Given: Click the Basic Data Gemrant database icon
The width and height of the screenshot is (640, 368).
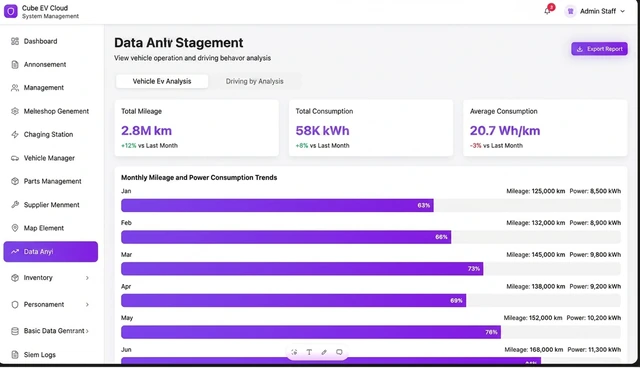Looking at the screenshot, I should click(15, 331).
